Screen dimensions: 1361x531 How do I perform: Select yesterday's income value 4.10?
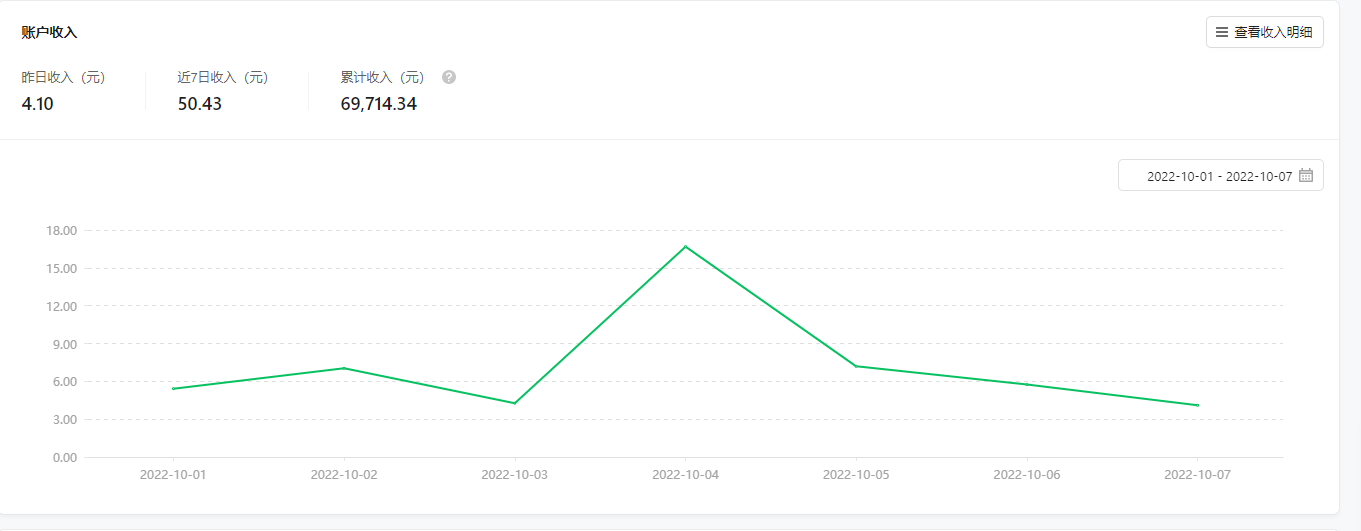click(37, 103)
